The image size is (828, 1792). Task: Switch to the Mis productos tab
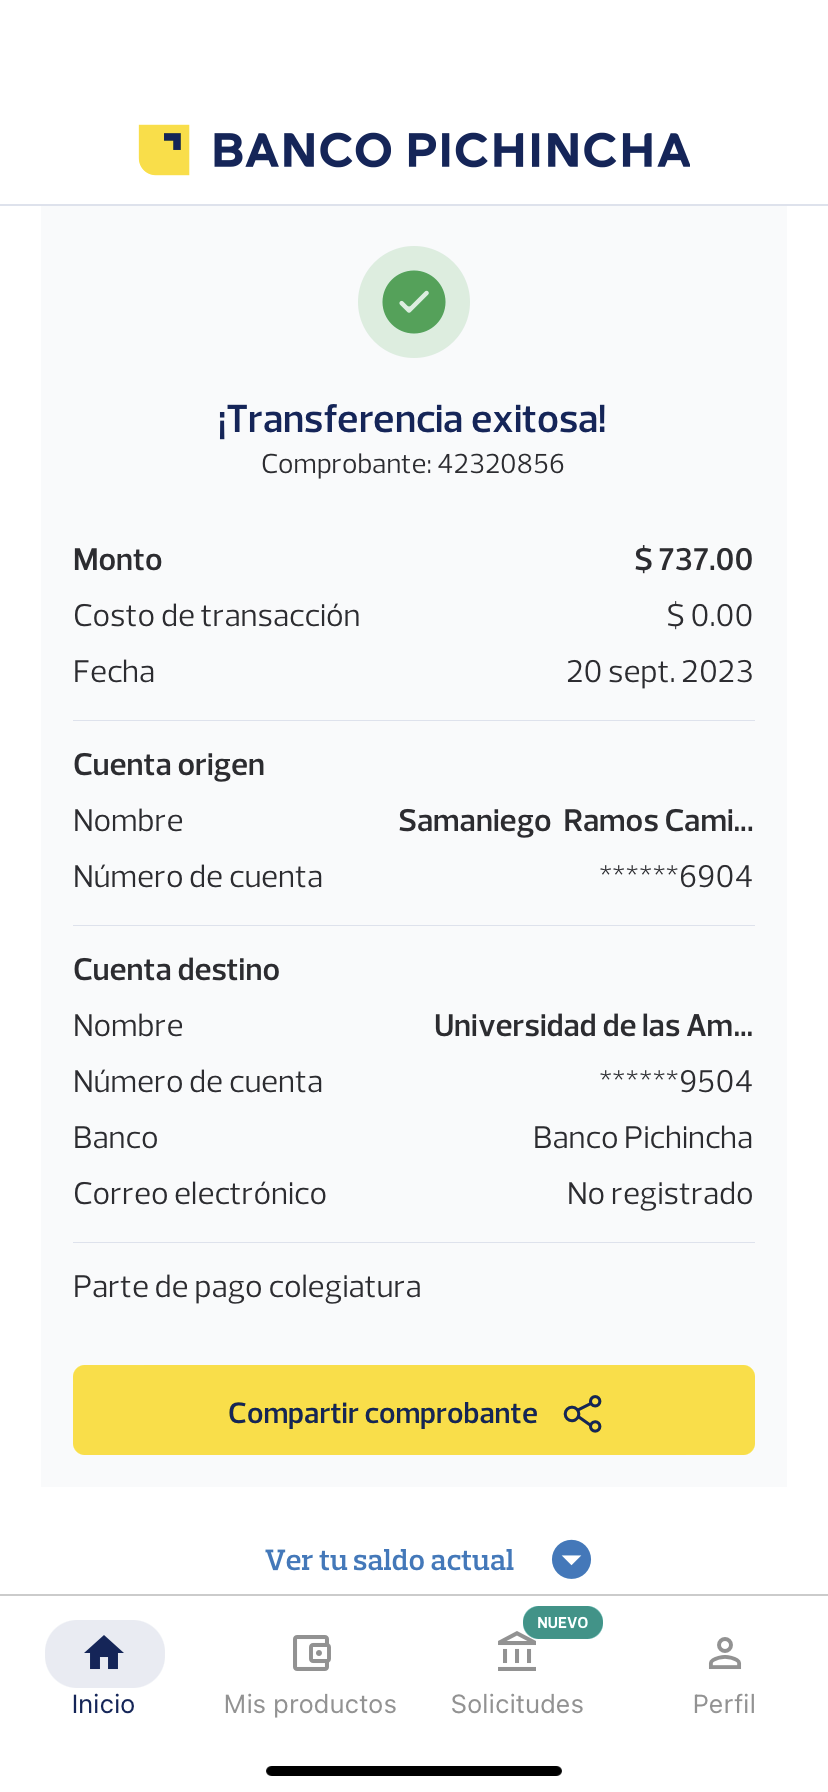coord(310,1704)
